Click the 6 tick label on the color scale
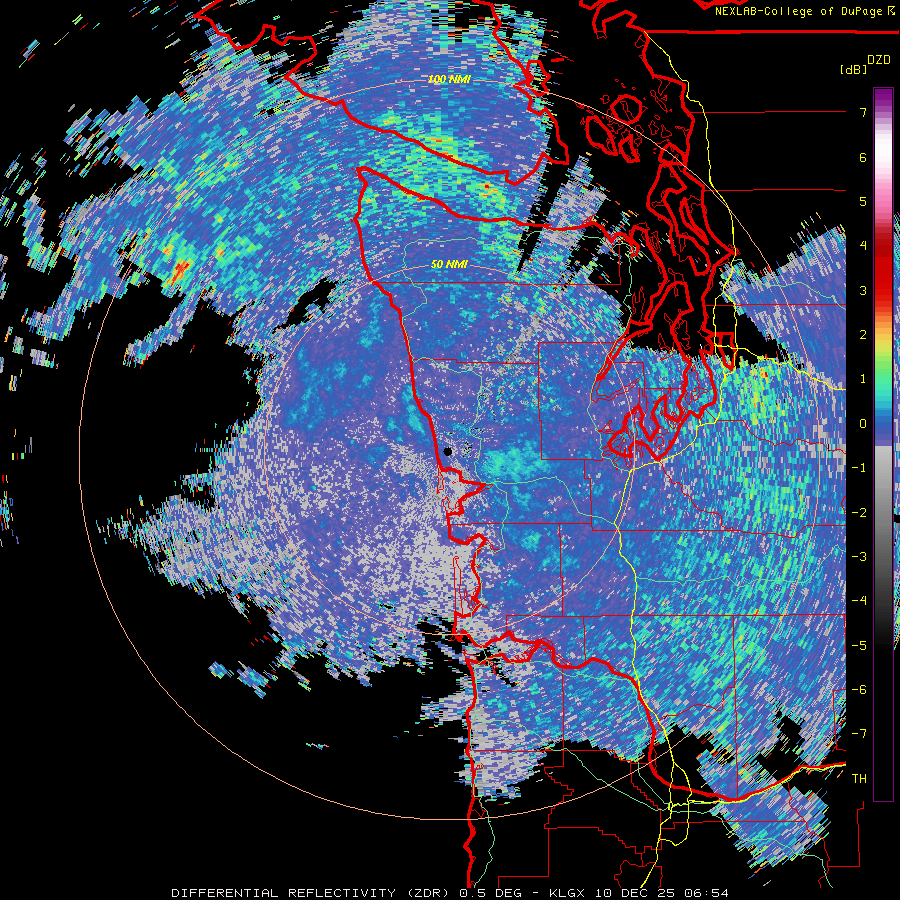The image size is (900, 900). pyautogui.click(x=863, y=157)
